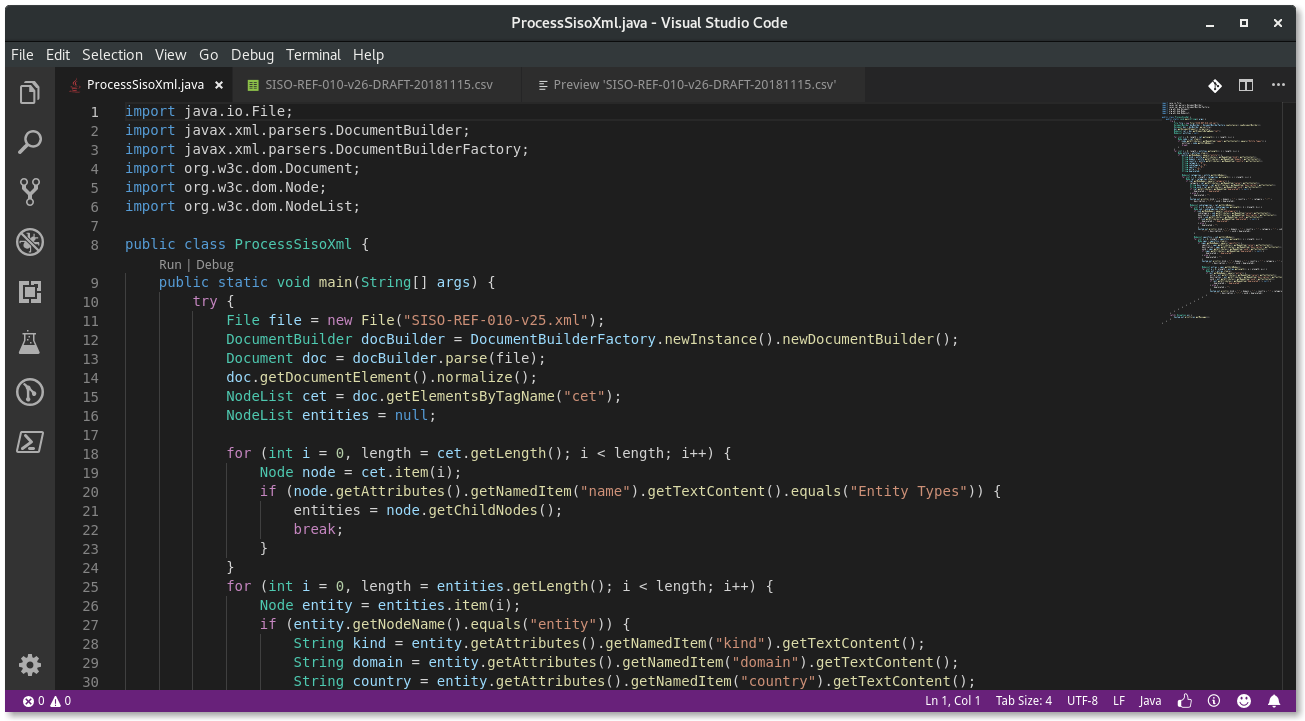Image resolution: width=1305 pixels, height=721 pixels.
Task: Open the editor More Actions ellipsis
Action: [x=1278, y=86]
